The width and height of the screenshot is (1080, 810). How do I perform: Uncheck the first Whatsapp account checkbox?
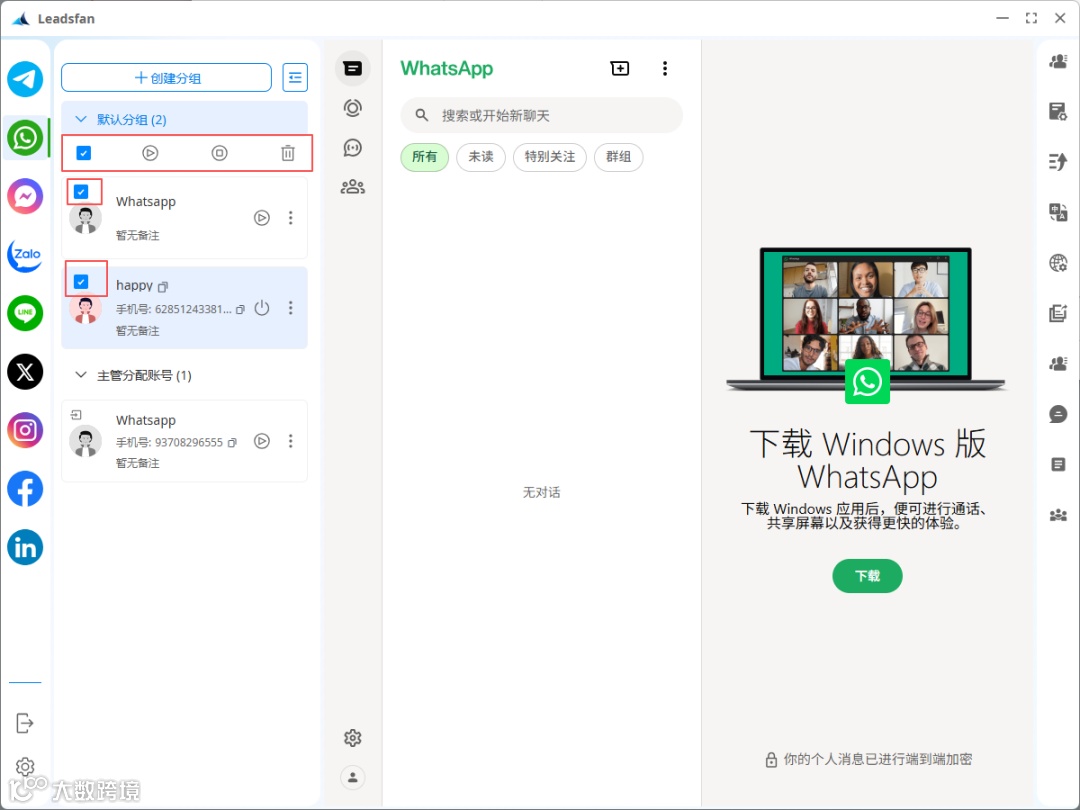[x=81, y=192]
